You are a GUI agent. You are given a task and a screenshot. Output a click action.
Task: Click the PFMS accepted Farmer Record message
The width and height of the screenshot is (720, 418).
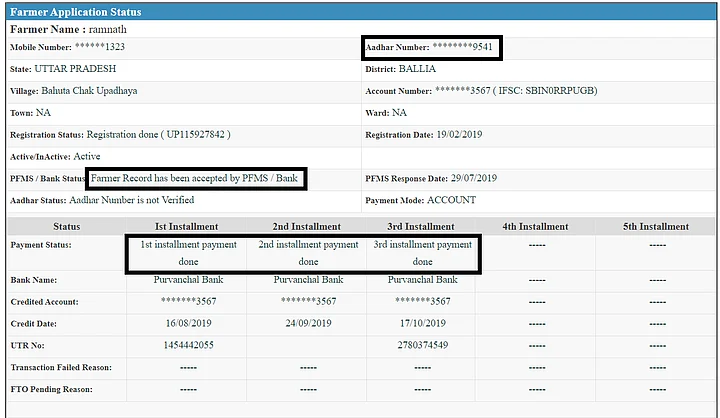point(195,178)
